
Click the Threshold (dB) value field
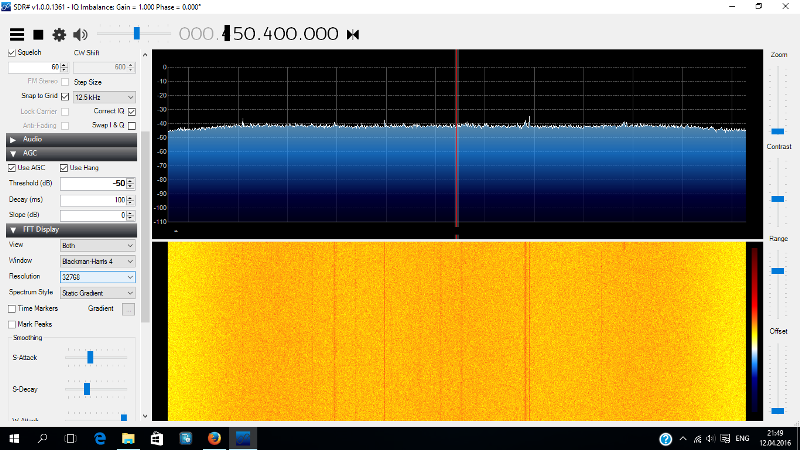point(93,184)
